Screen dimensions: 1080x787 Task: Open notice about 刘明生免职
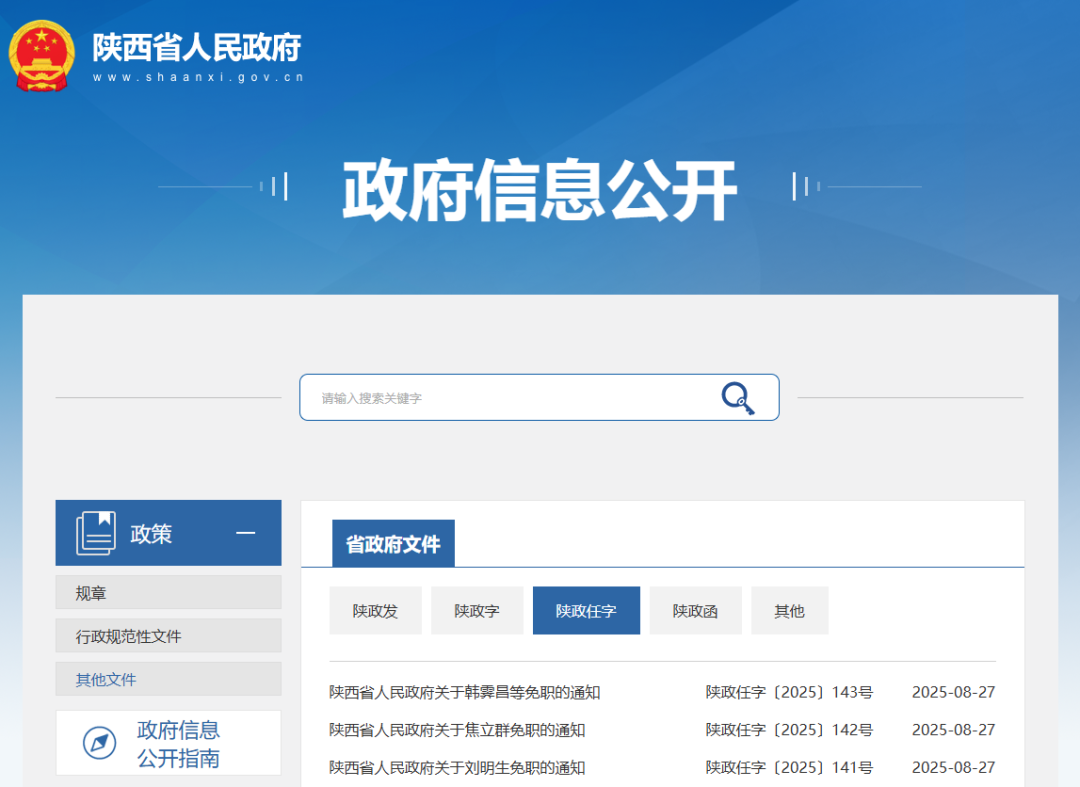[x=457, y=768]
